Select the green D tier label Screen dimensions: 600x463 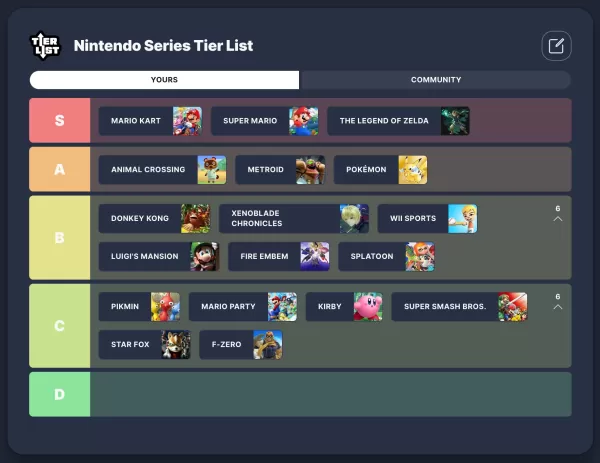60,394
